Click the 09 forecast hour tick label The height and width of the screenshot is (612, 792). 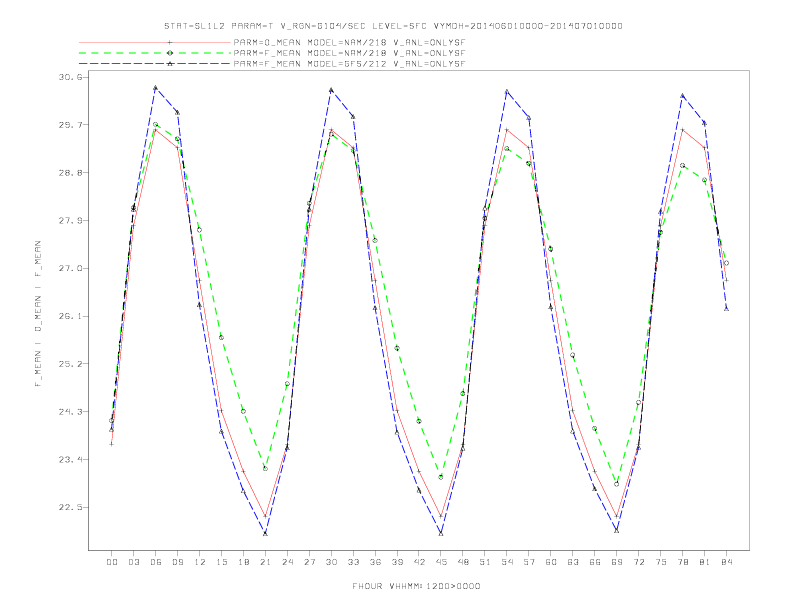tap(178, 562)
